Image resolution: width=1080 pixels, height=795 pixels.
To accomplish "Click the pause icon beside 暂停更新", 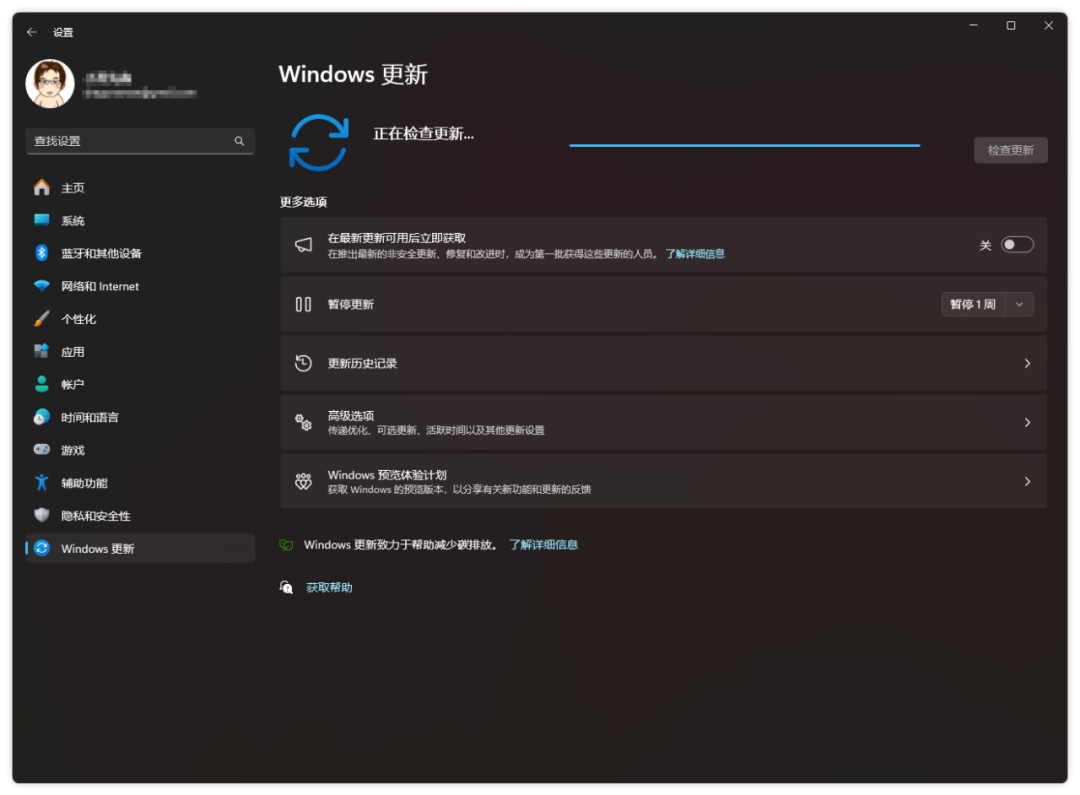I will click(x=304, y=304).
